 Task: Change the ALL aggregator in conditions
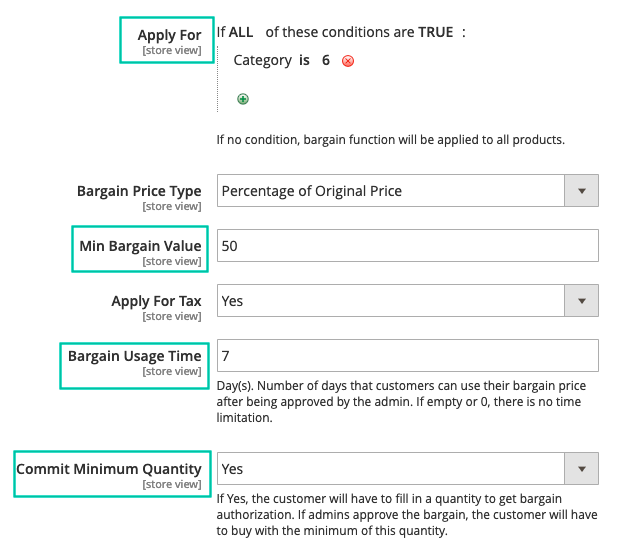(241, 32)
